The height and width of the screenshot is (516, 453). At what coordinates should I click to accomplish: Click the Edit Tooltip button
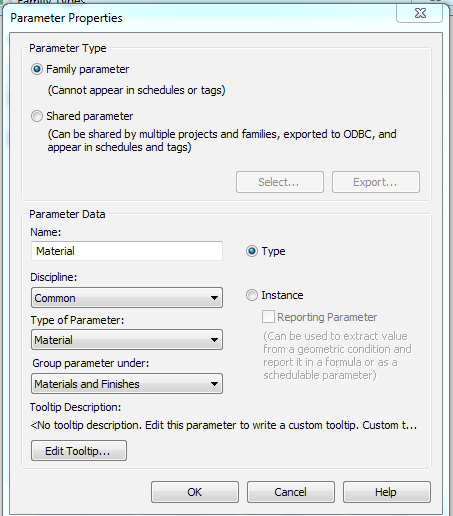coord(79,451)
